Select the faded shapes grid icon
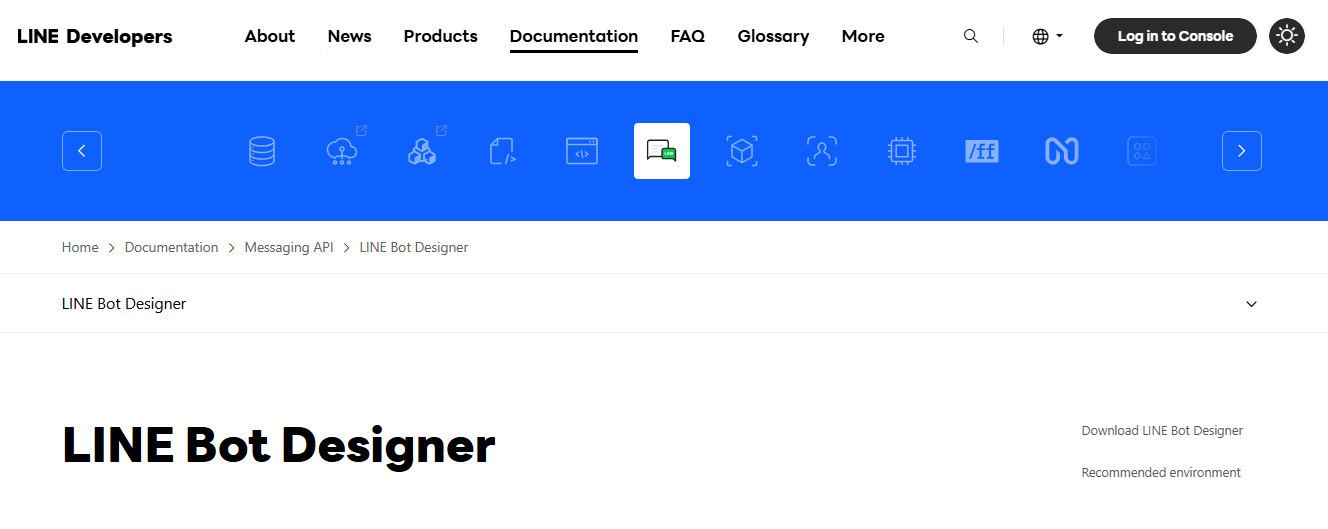This screenshot has height=529, width=1328. pos(1142,151)
